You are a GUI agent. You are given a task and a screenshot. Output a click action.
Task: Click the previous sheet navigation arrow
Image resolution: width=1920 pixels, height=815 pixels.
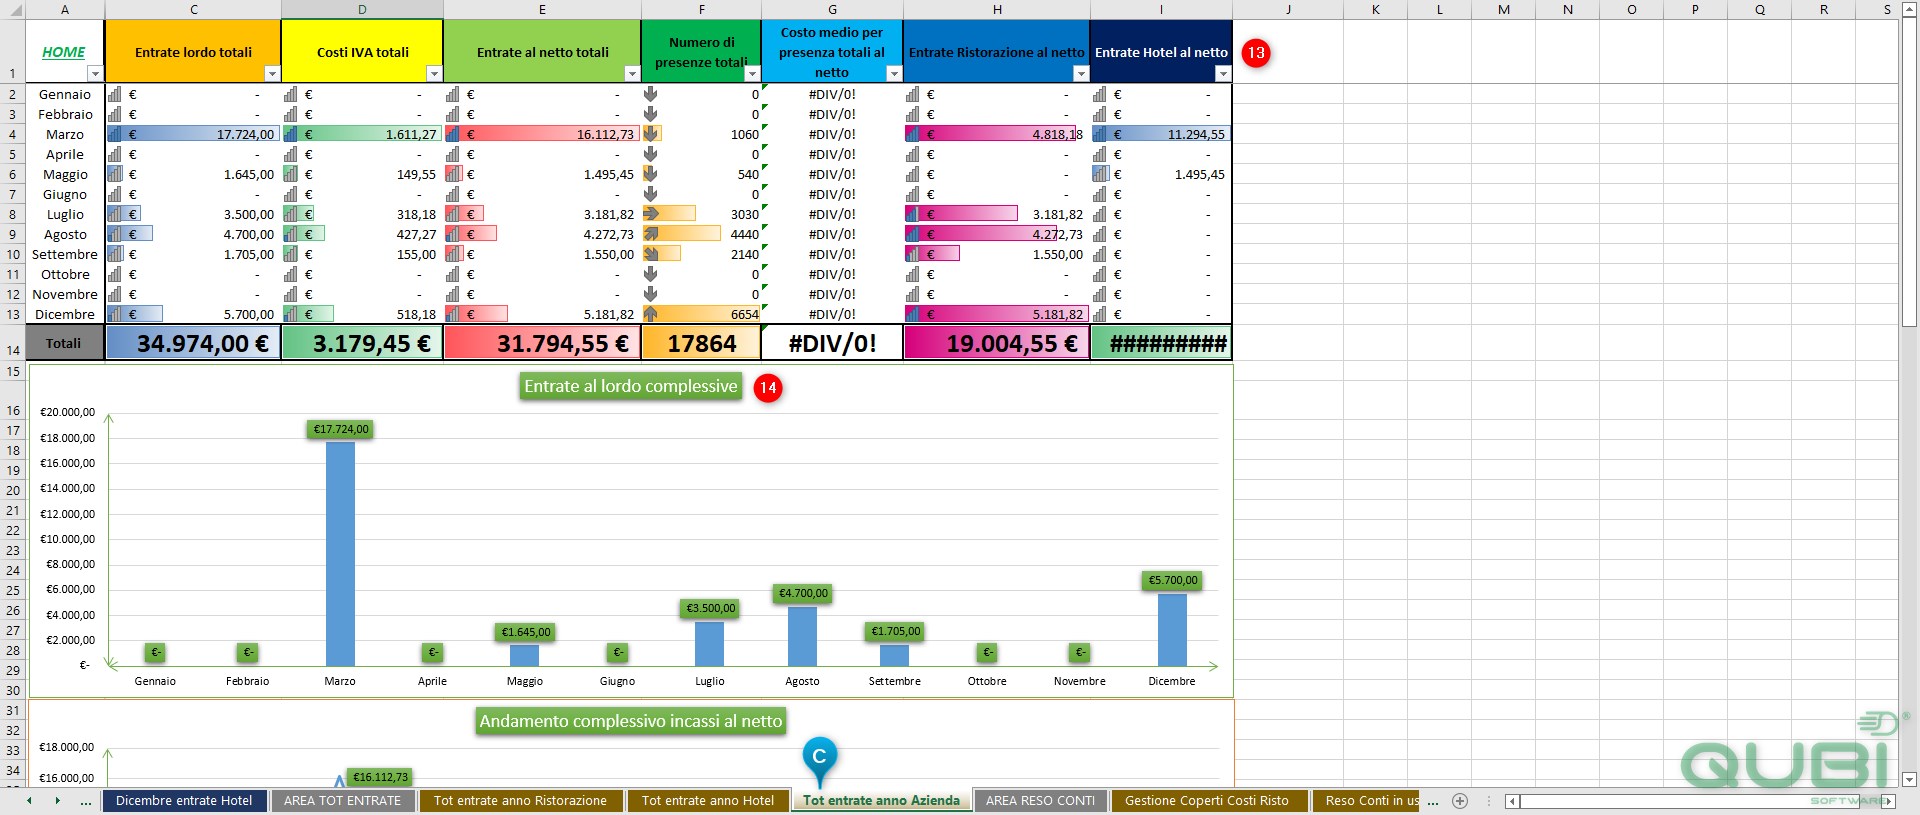coord(29,801)
